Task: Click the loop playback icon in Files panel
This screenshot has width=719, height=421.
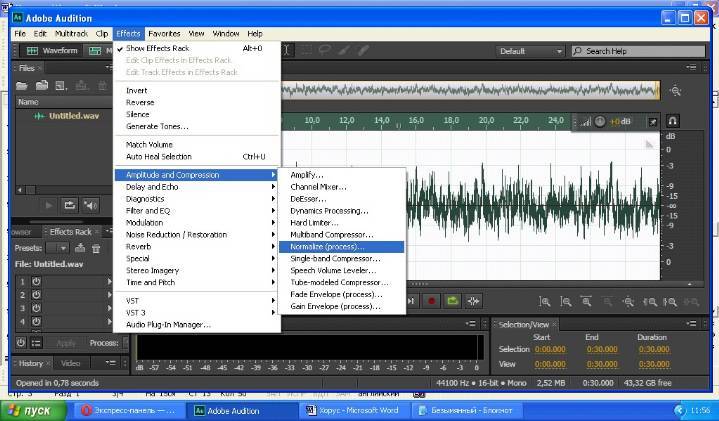Action: pos(70,205)
